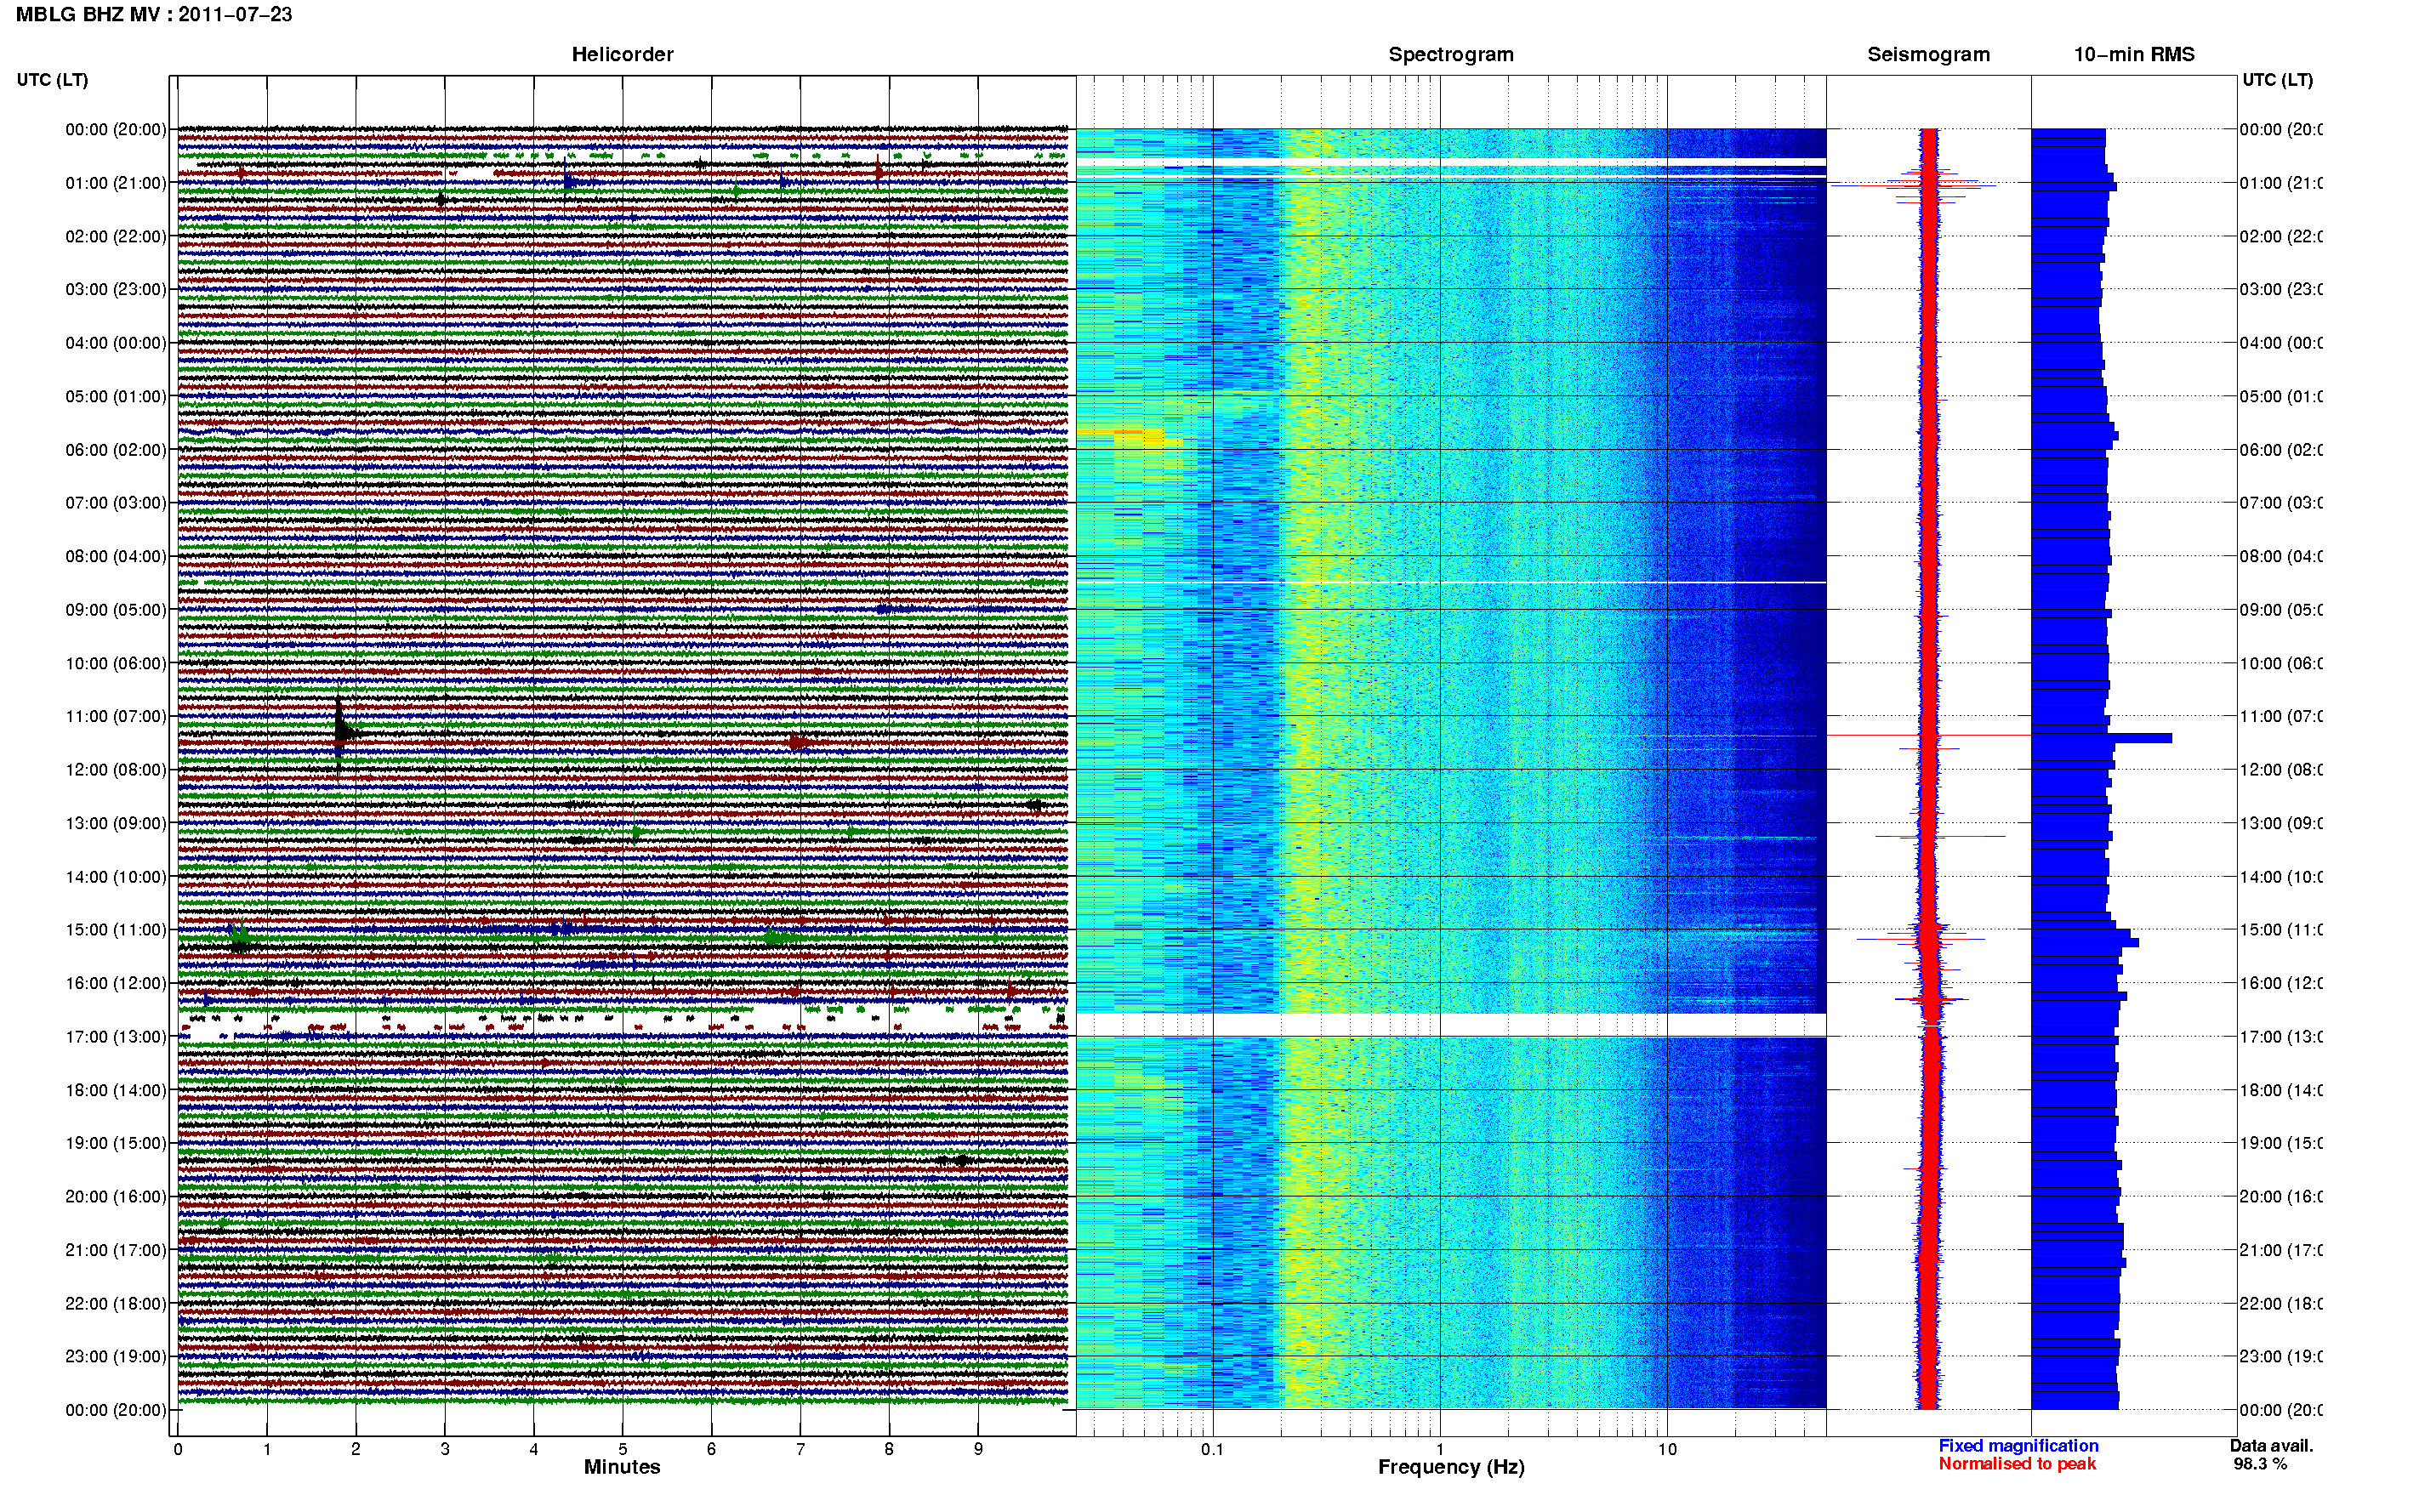Click the '13:00 (09:00)' left time label
The height and width of the screenshot is (1512, 2419).
click(116, 823)
